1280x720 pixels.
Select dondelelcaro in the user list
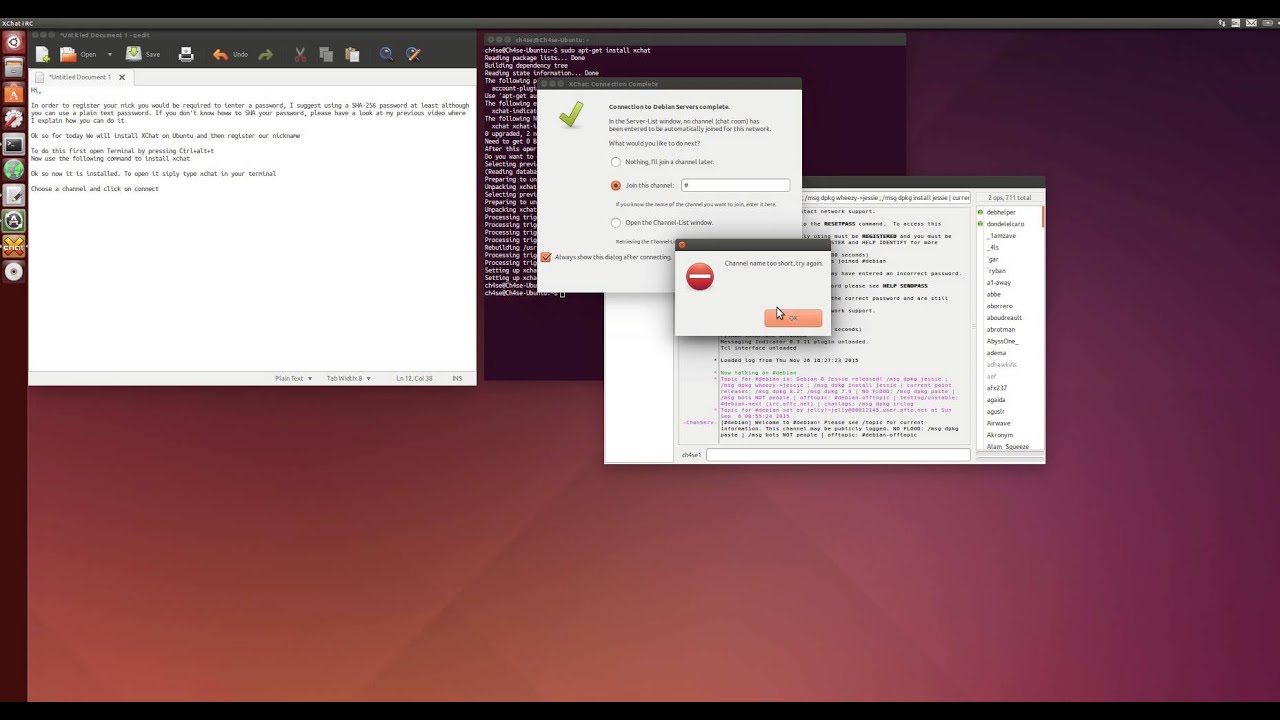pyautogui.click(x=1005, y=224)
